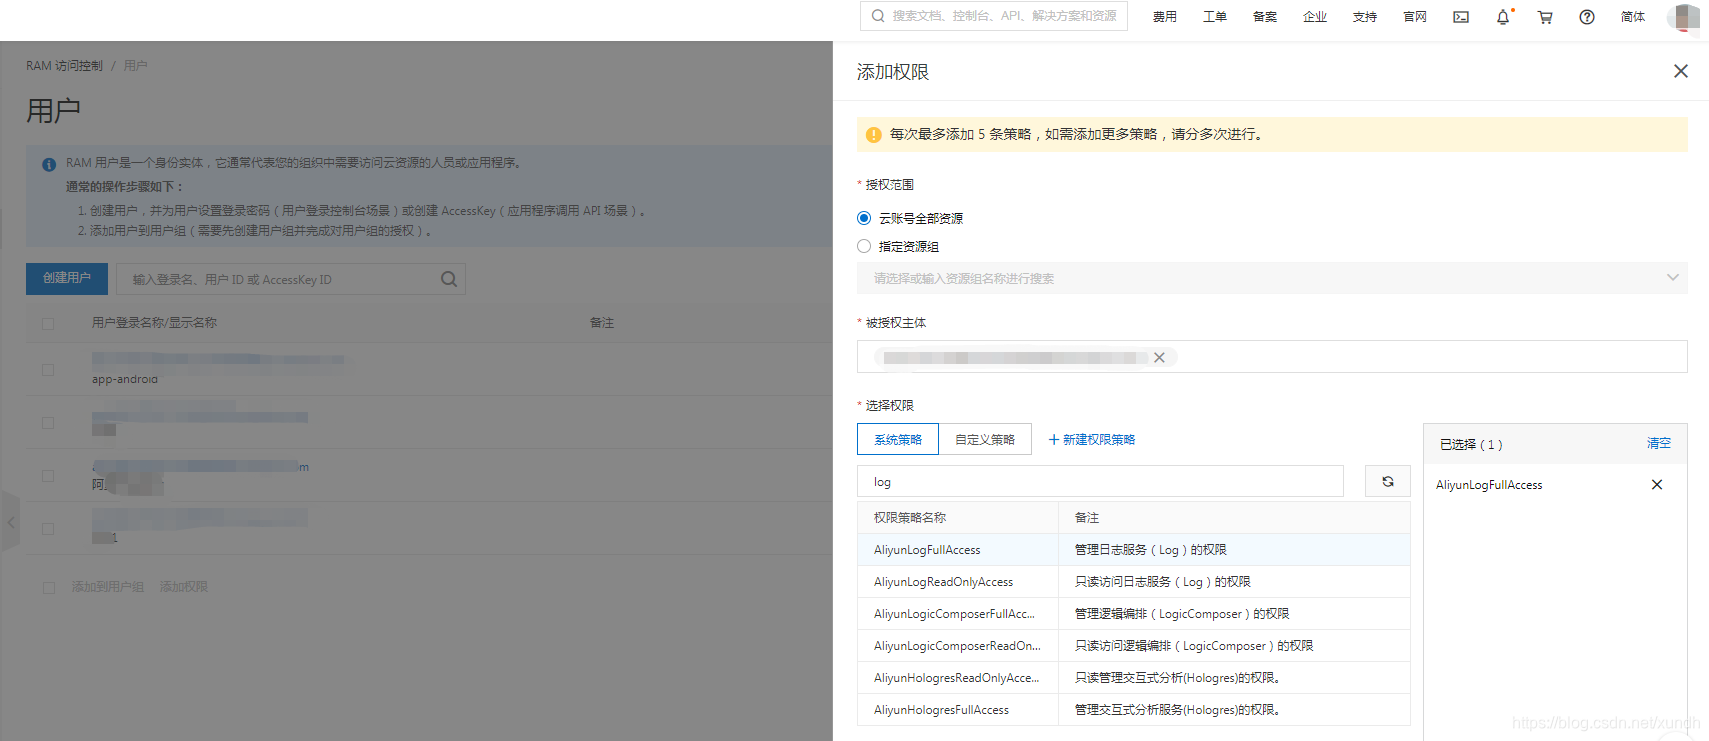This screenshot has height=741, width=1709.
Task: Click app-android user name
Action: tap(125, 380)
